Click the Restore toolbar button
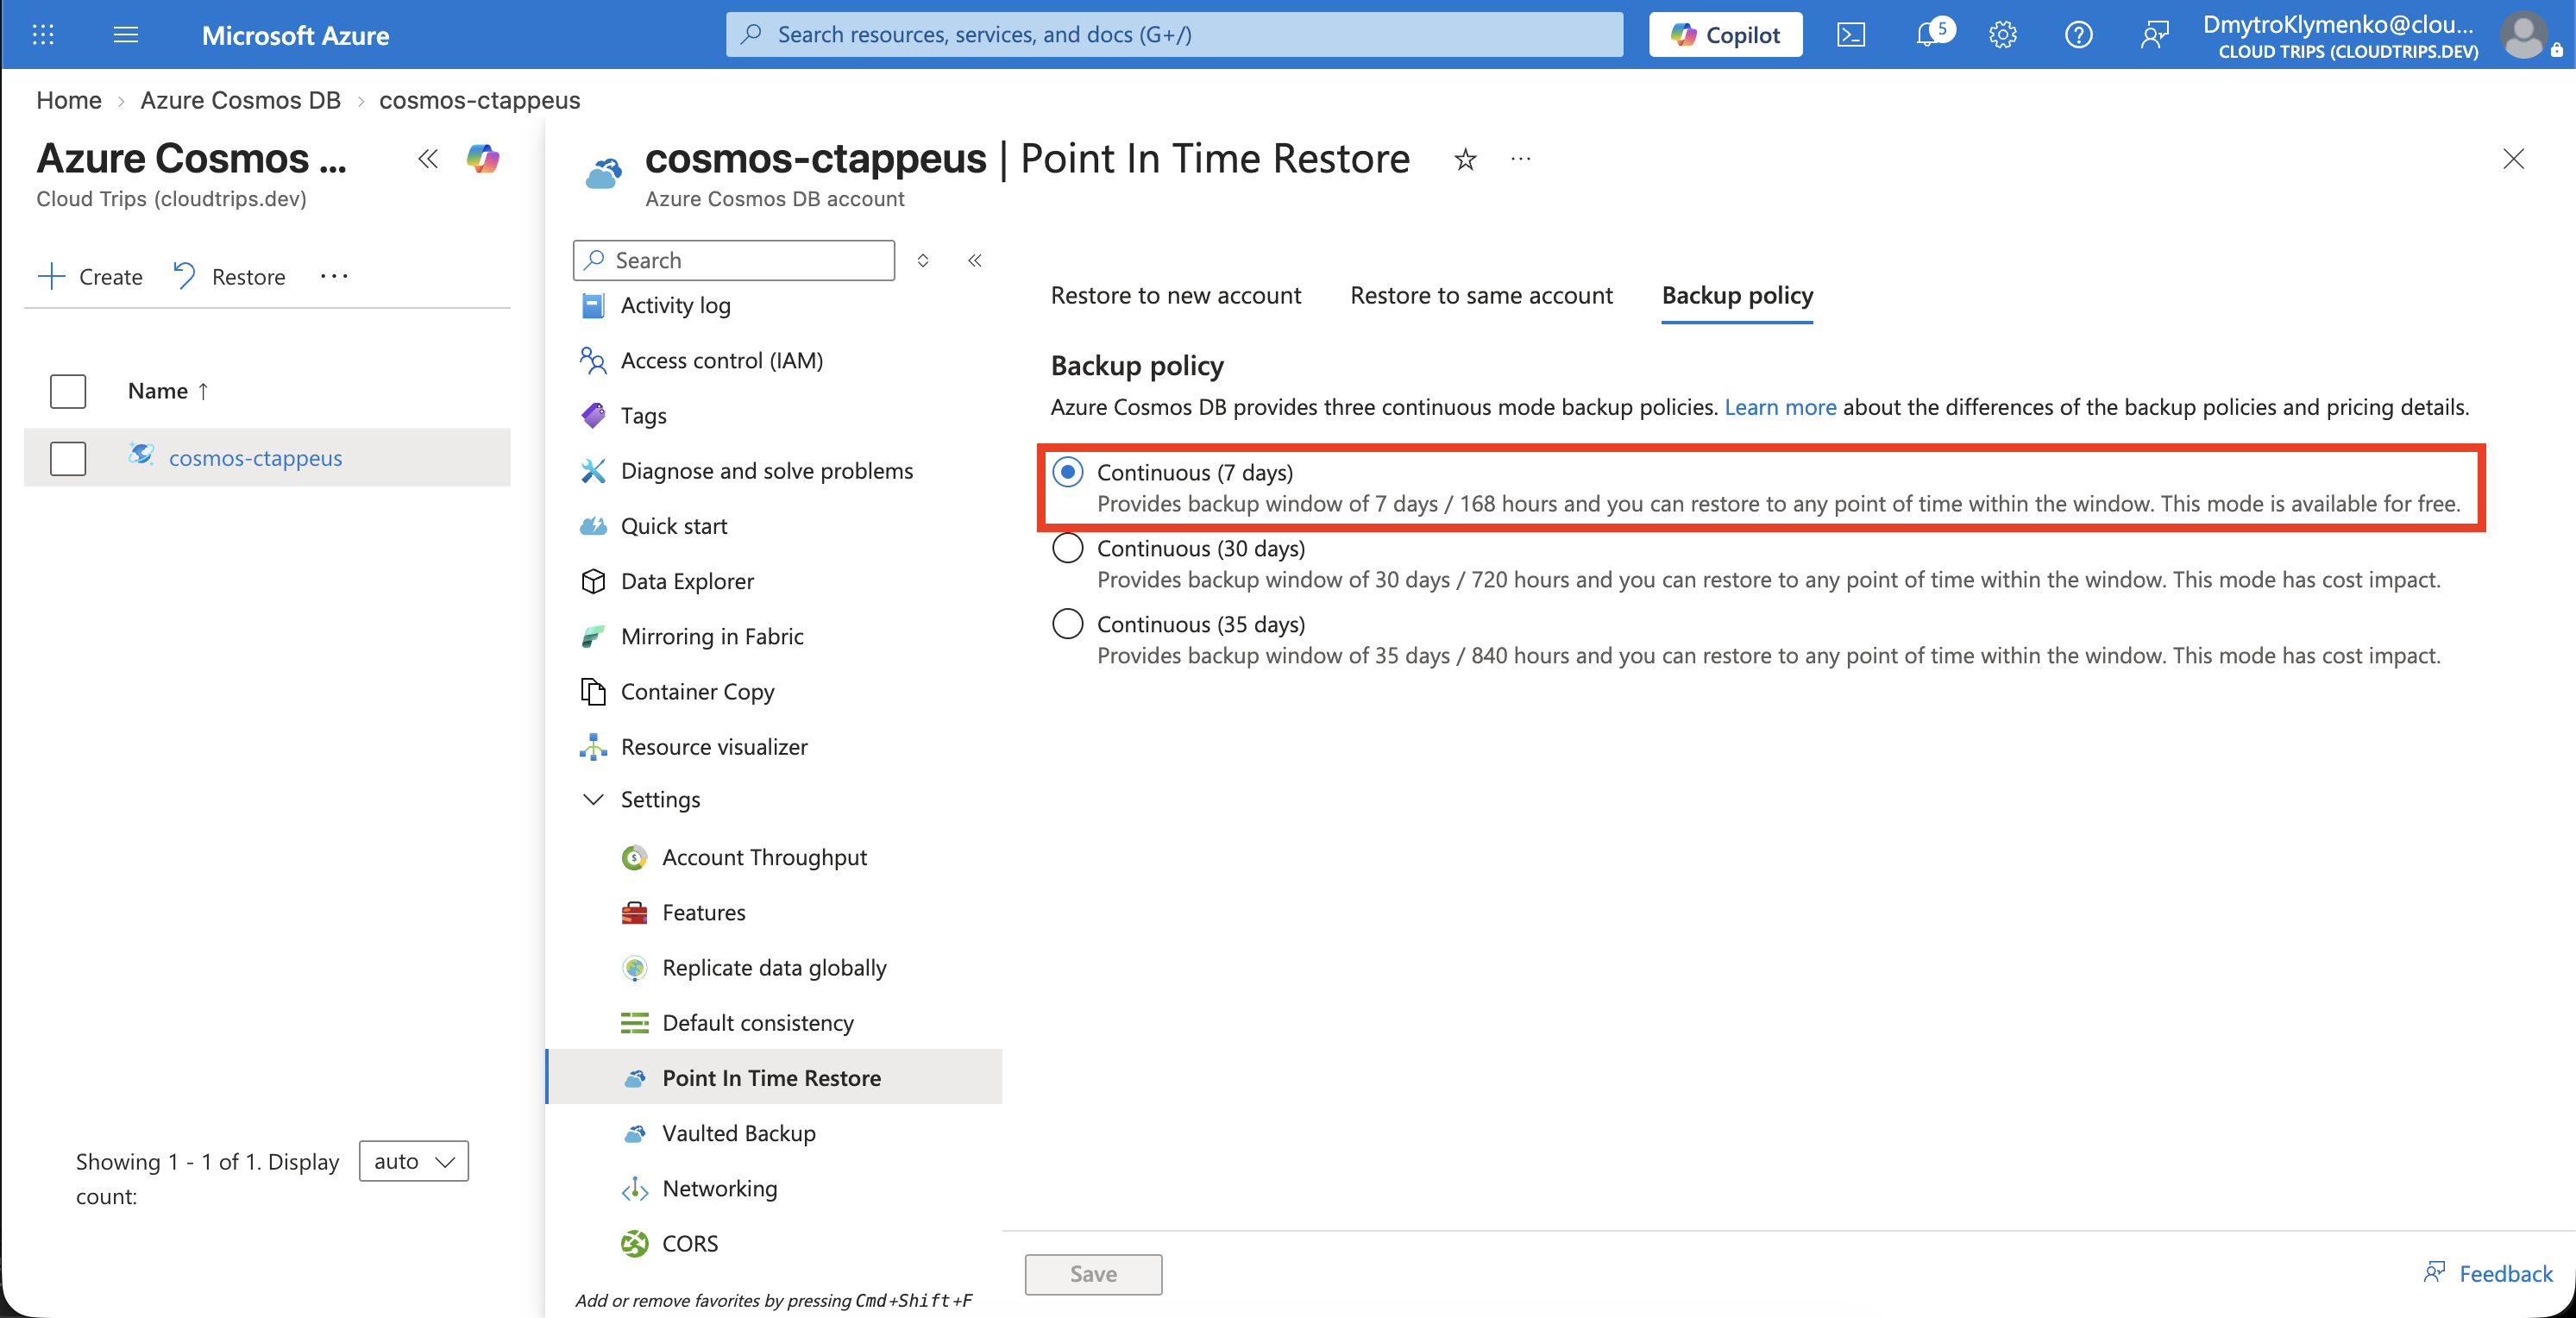 coord(229,277)
